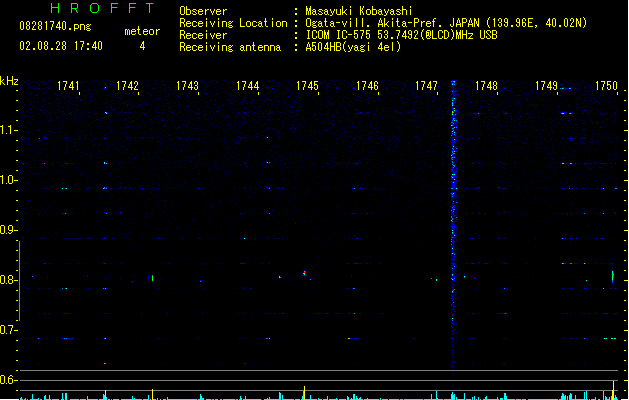
Task: Click the meteor echo after 1742 at 0.8 kHz
Action: pos(152,278)
